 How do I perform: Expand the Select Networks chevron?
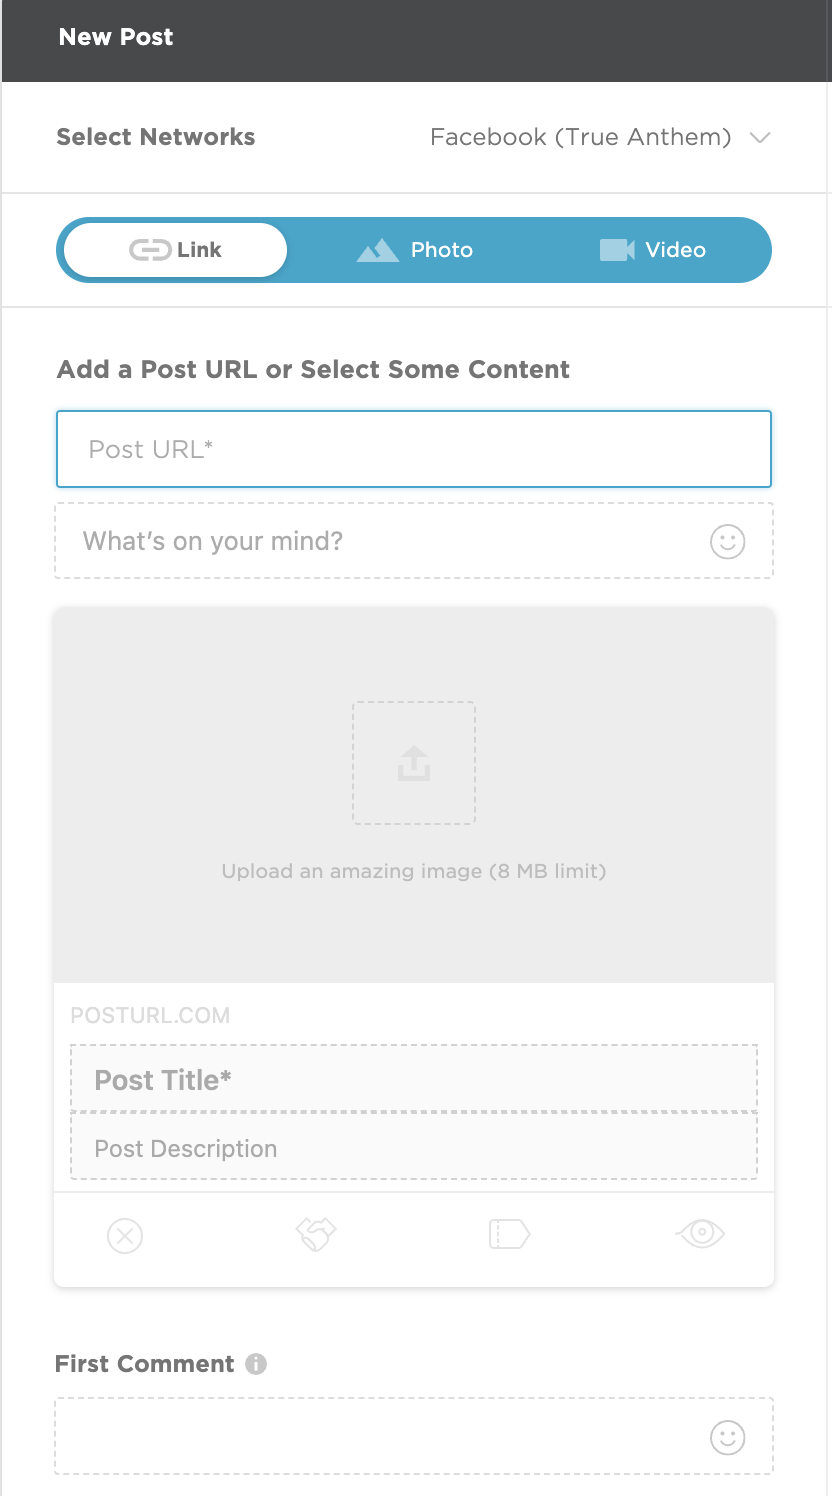click(x=760, y=138)
